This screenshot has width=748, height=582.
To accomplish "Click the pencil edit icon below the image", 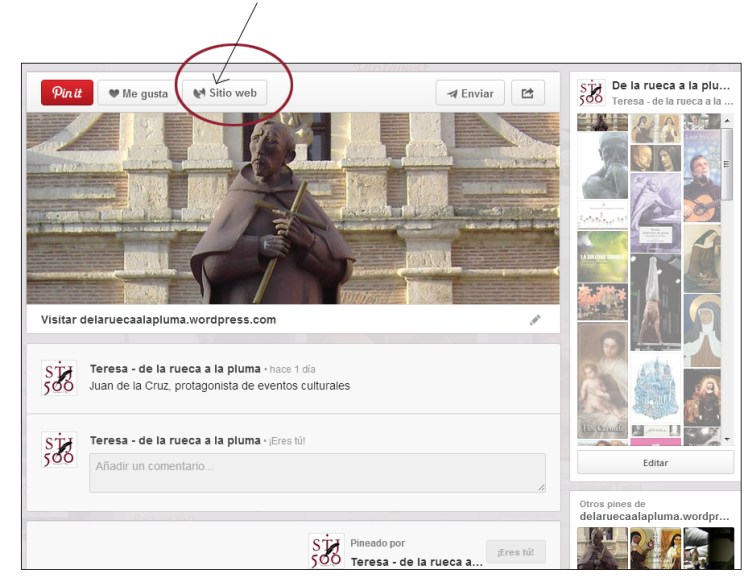I will [x=535, y=320].
